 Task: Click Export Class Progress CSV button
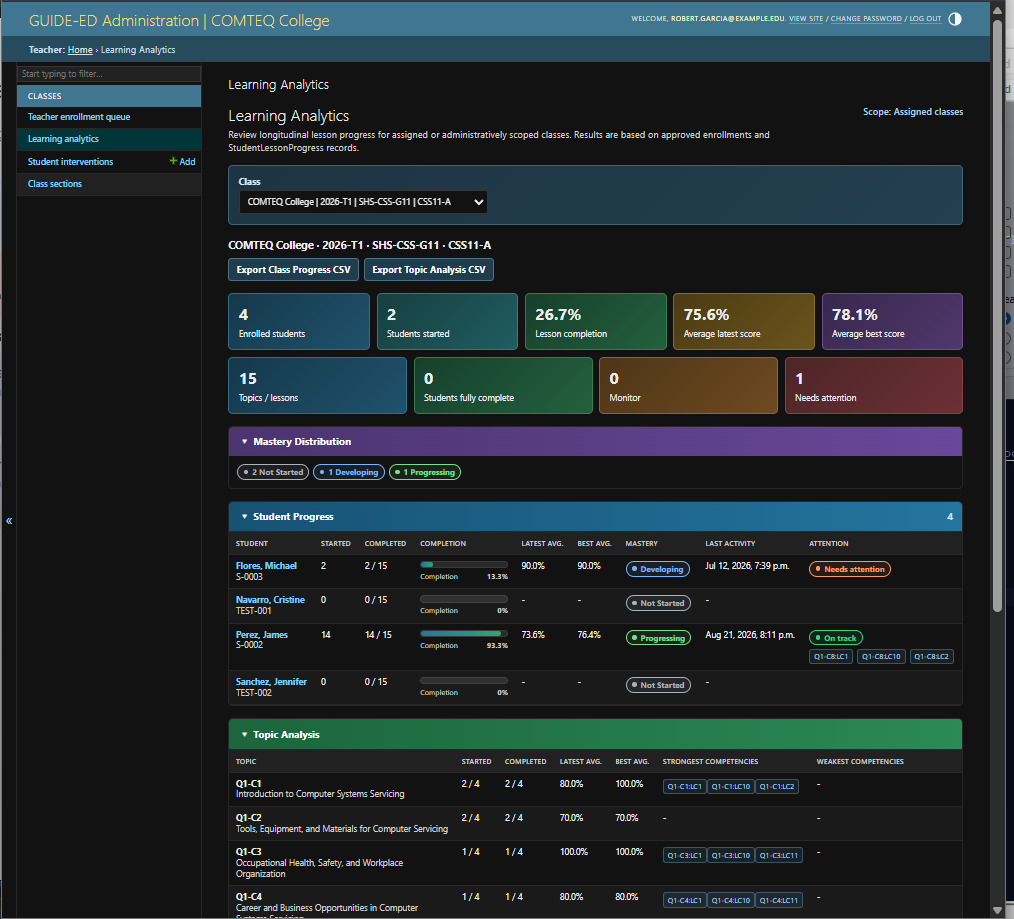tap(294, 270)
